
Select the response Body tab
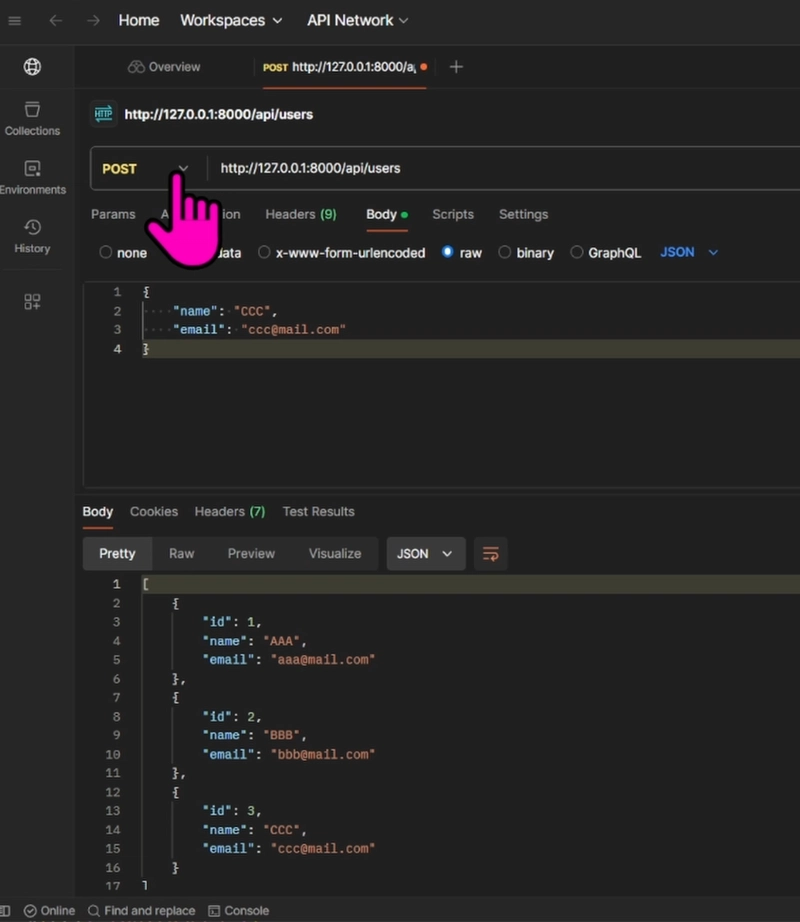tap(98, 512)
